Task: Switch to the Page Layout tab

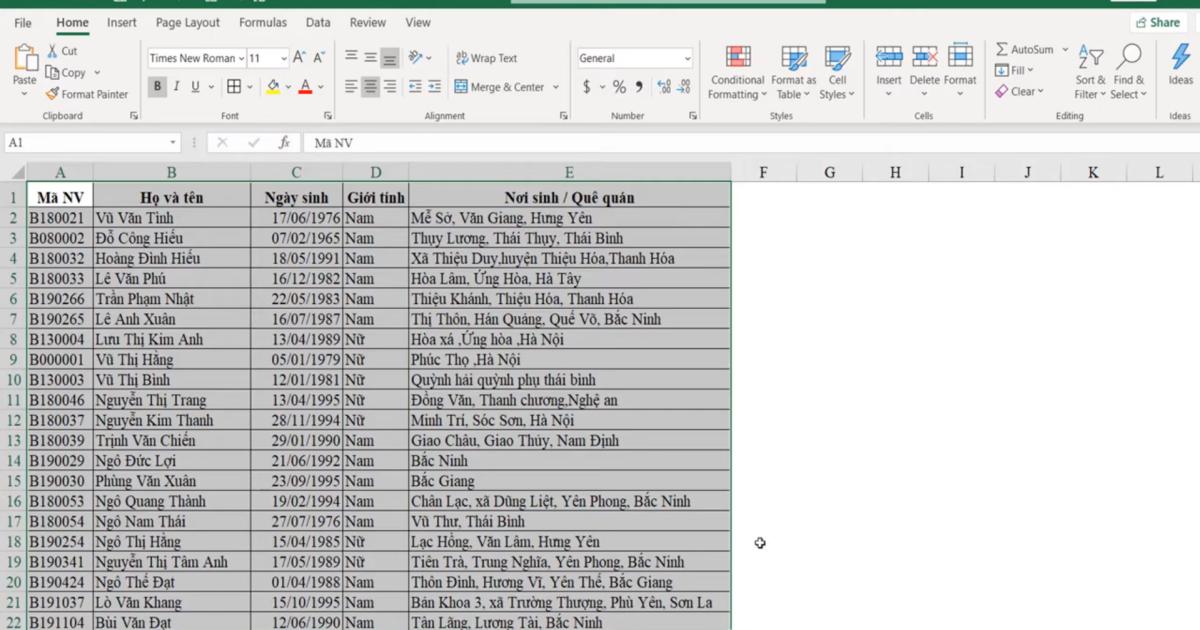Action: coord(188,22)
